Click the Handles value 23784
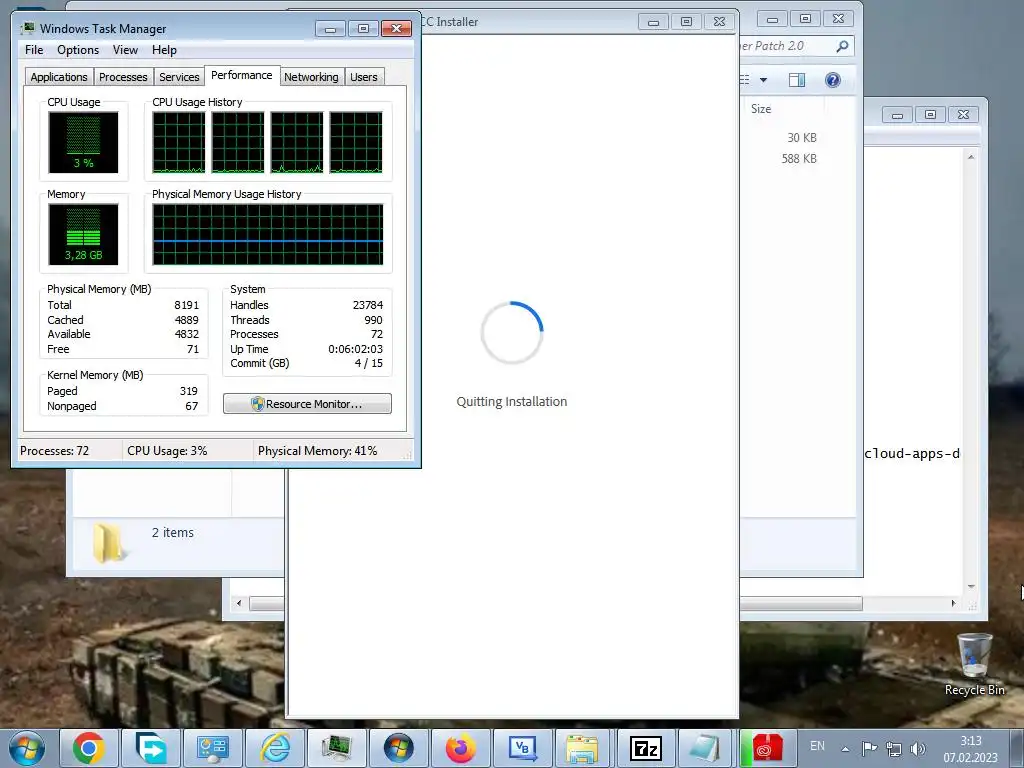Viewport: 1024px width, 768px height. pyautogui.click(x=368, y=305)
